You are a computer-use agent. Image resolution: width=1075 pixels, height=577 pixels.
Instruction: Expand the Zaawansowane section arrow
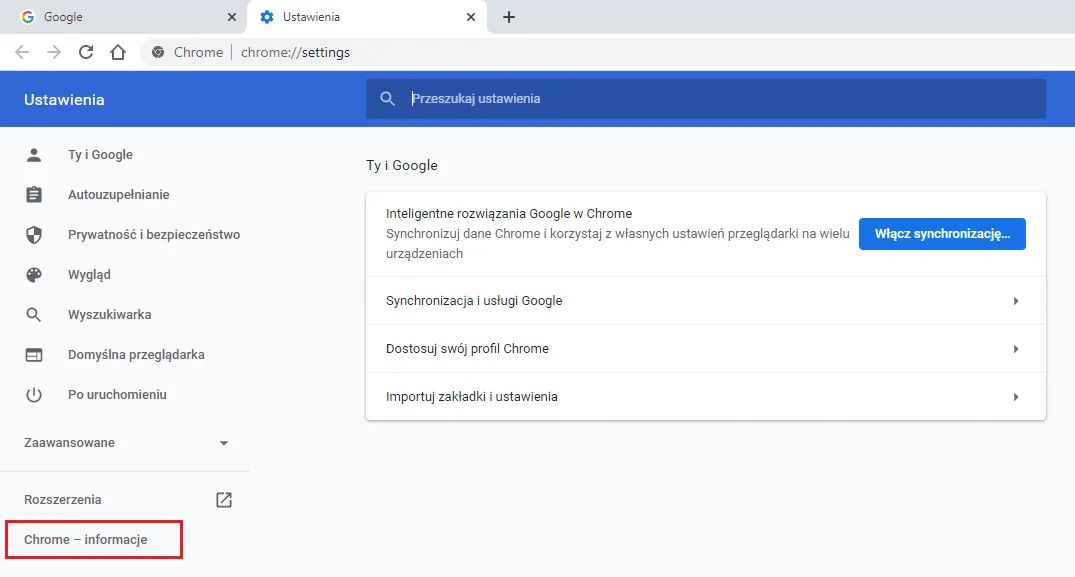click(x=224, y=443)
